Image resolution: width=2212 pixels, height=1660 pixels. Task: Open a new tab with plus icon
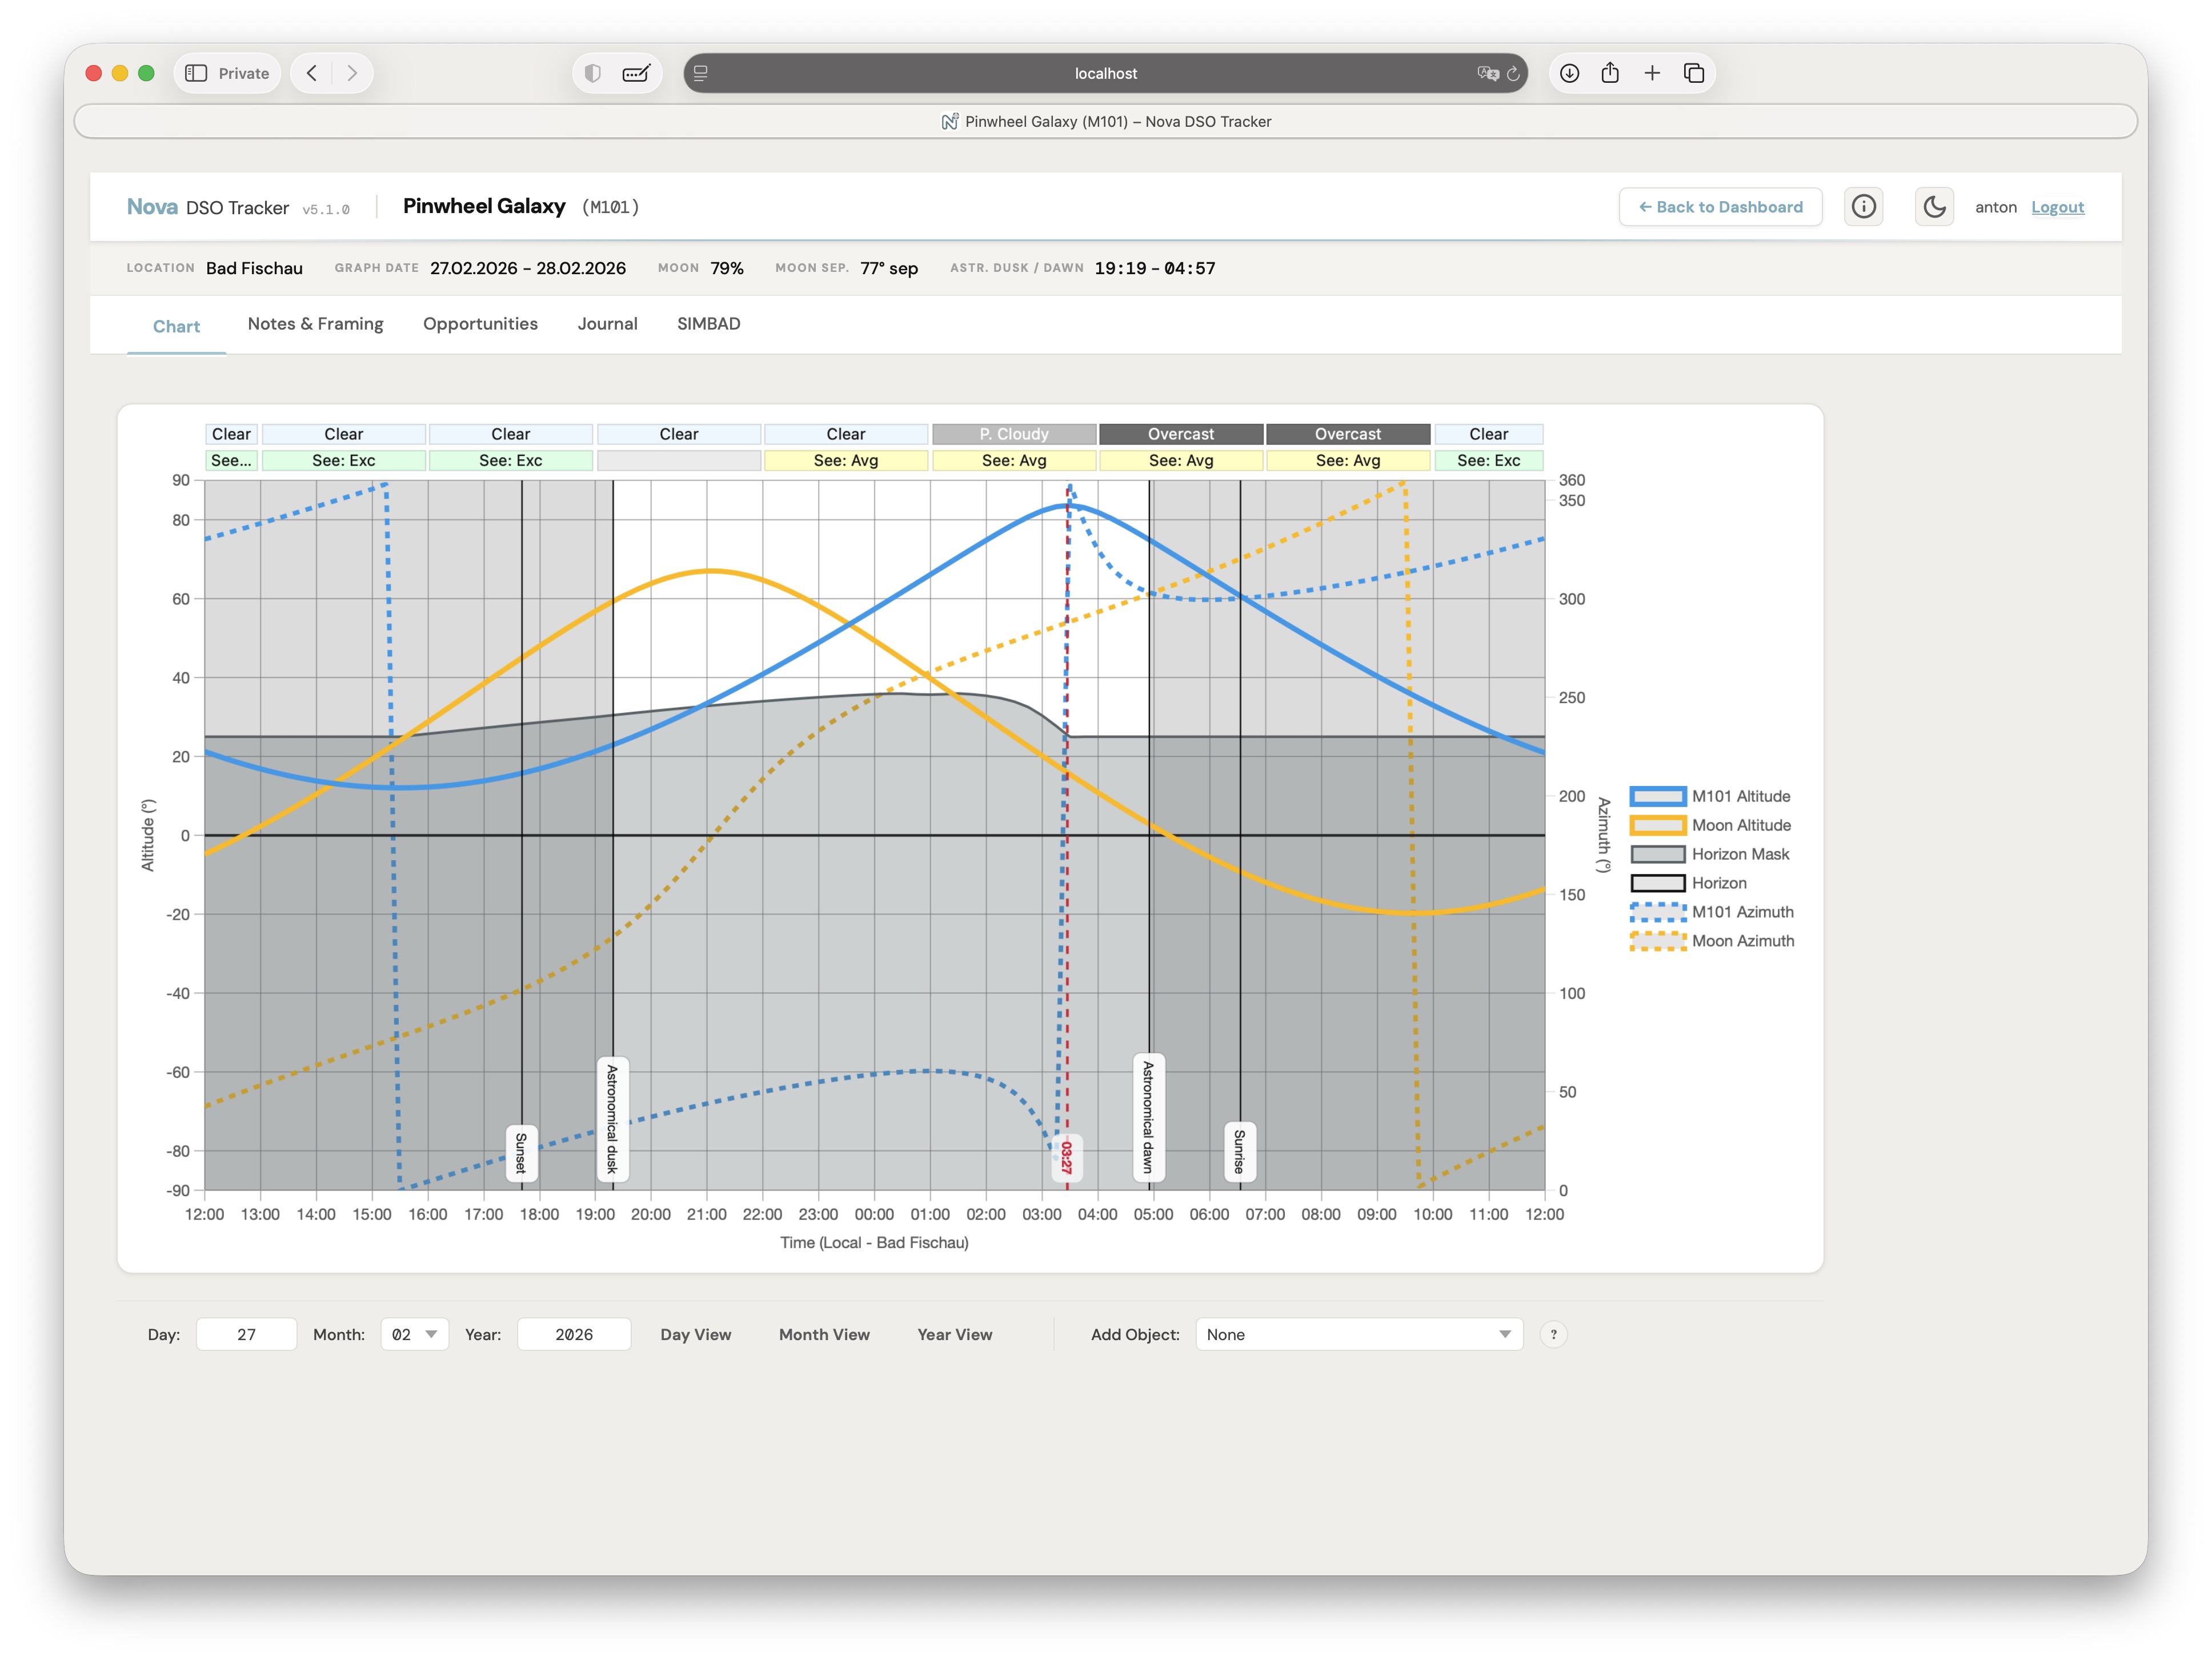(1652, 73)
